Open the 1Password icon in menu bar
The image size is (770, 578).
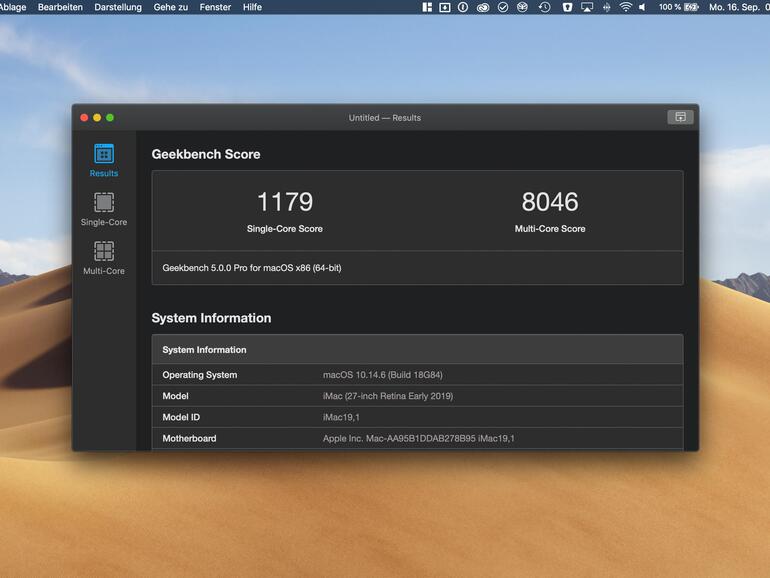(463, 7)
